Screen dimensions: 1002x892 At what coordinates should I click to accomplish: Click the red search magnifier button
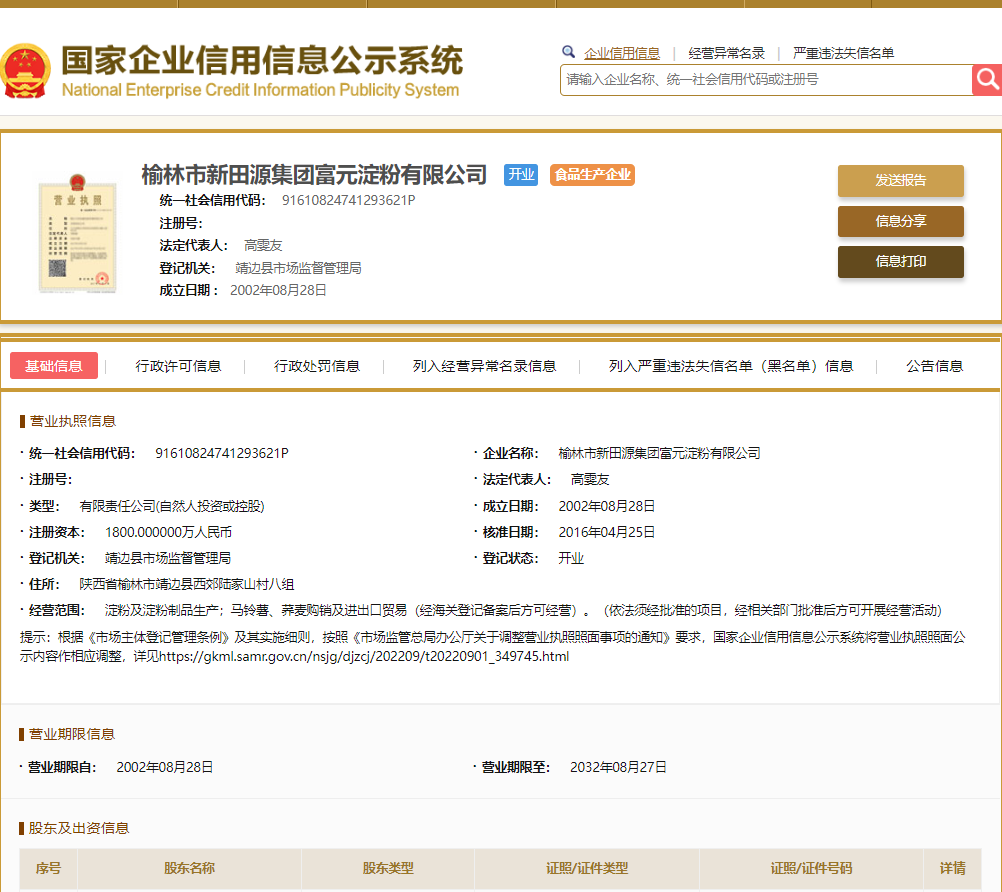click(987, 80)
